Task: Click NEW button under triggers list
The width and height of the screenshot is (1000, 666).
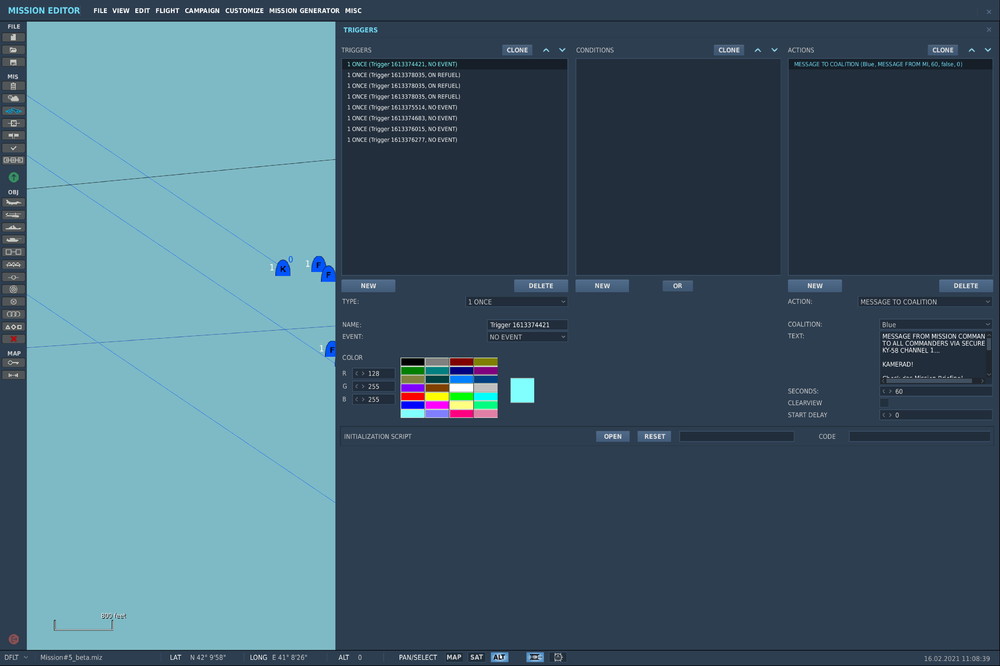Action: (x=368, y=286)
